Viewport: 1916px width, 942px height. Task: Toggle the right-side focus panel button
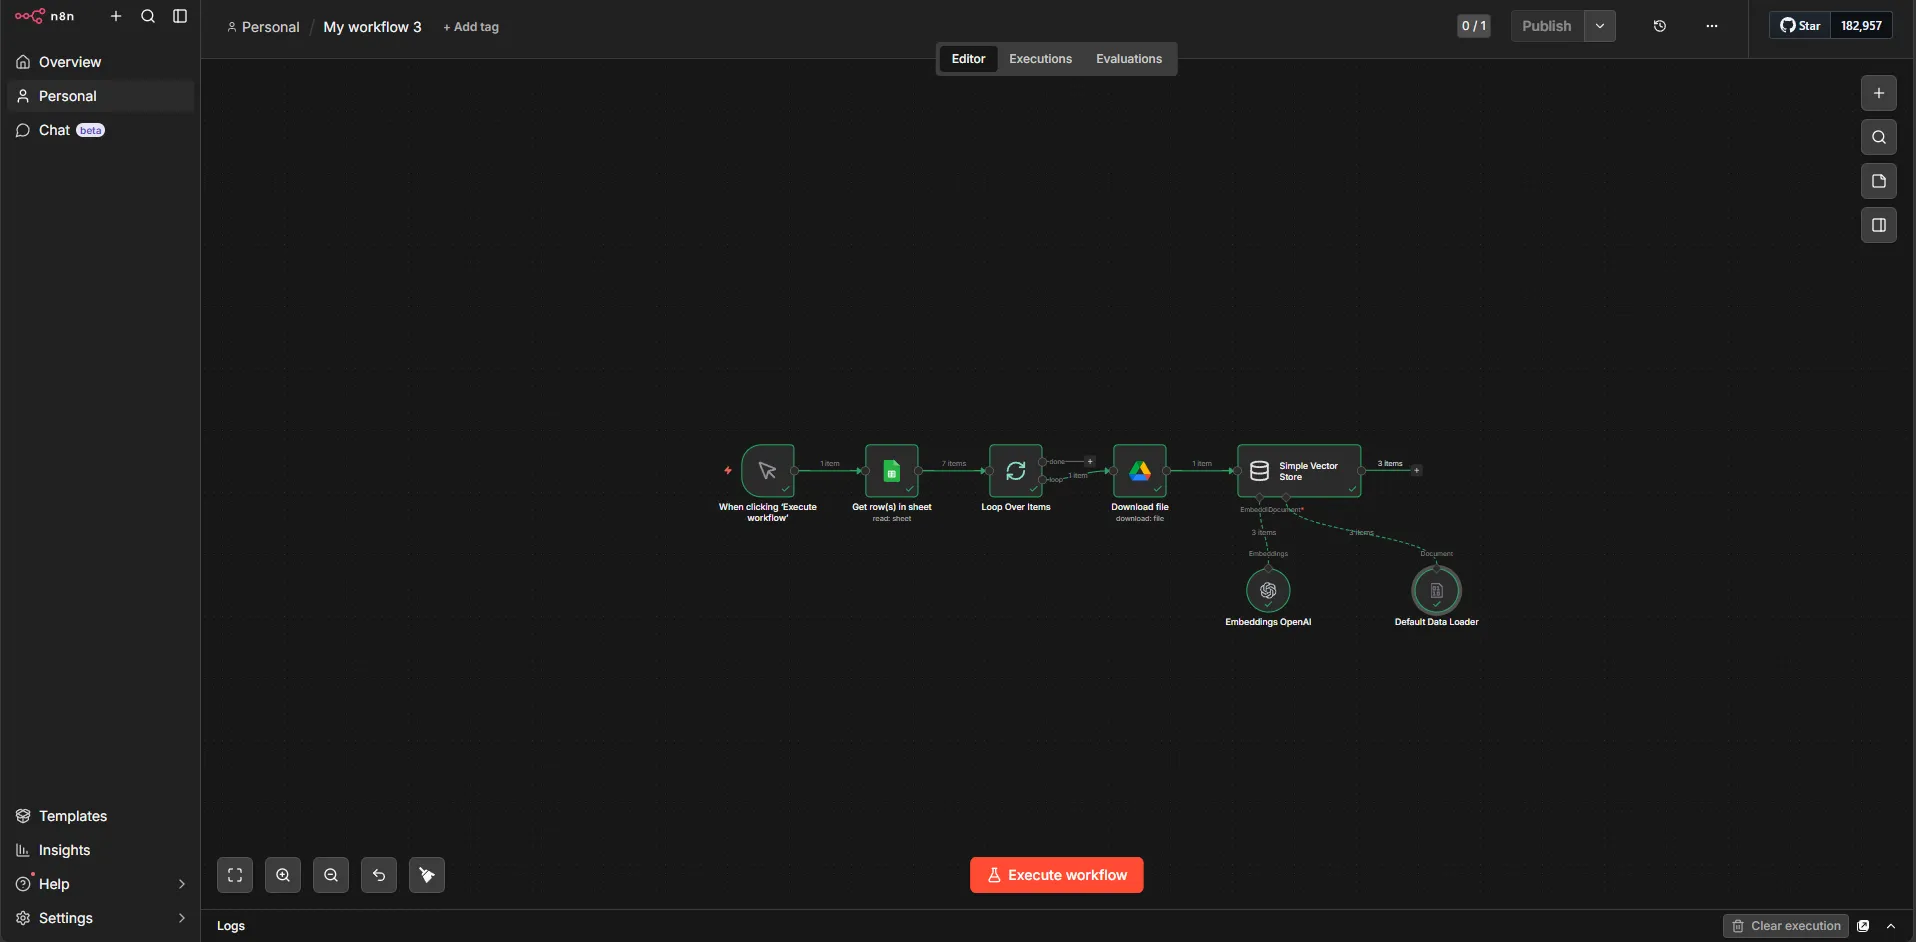click(x=1878, y=225)
